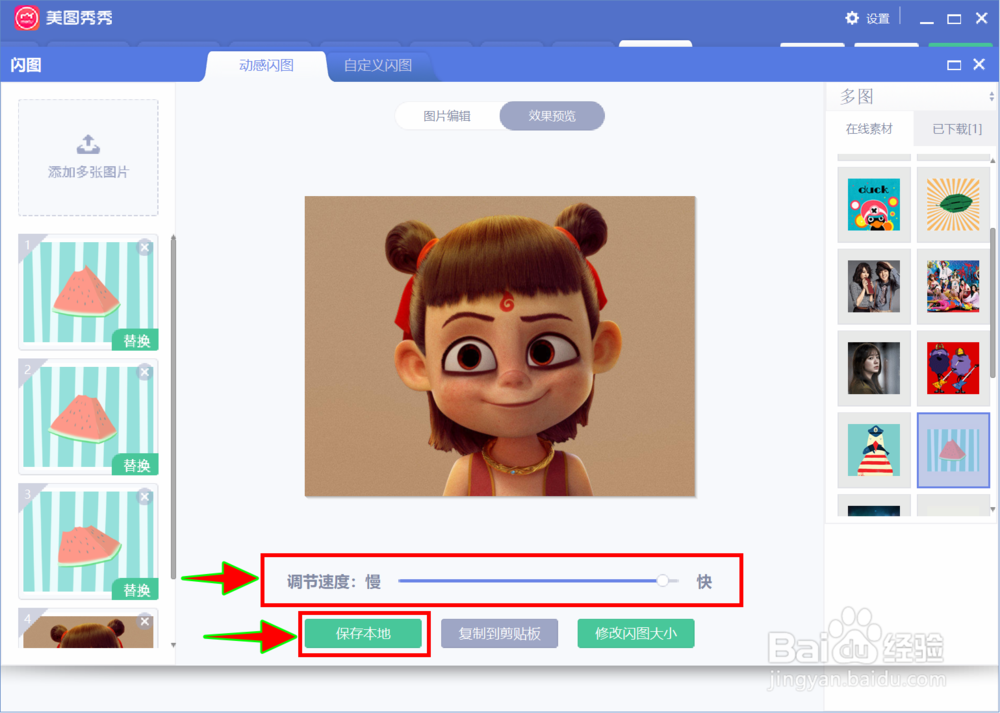This screenshot has width=1000, height=713.
Task: Switch to 效果预览 mode
Action: tap(552, 116)
